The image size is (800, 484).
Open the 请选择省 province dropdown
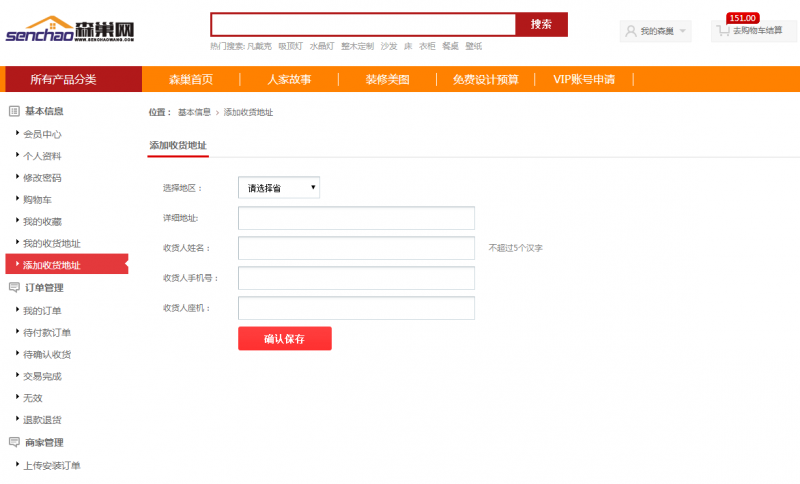(279, 187)
